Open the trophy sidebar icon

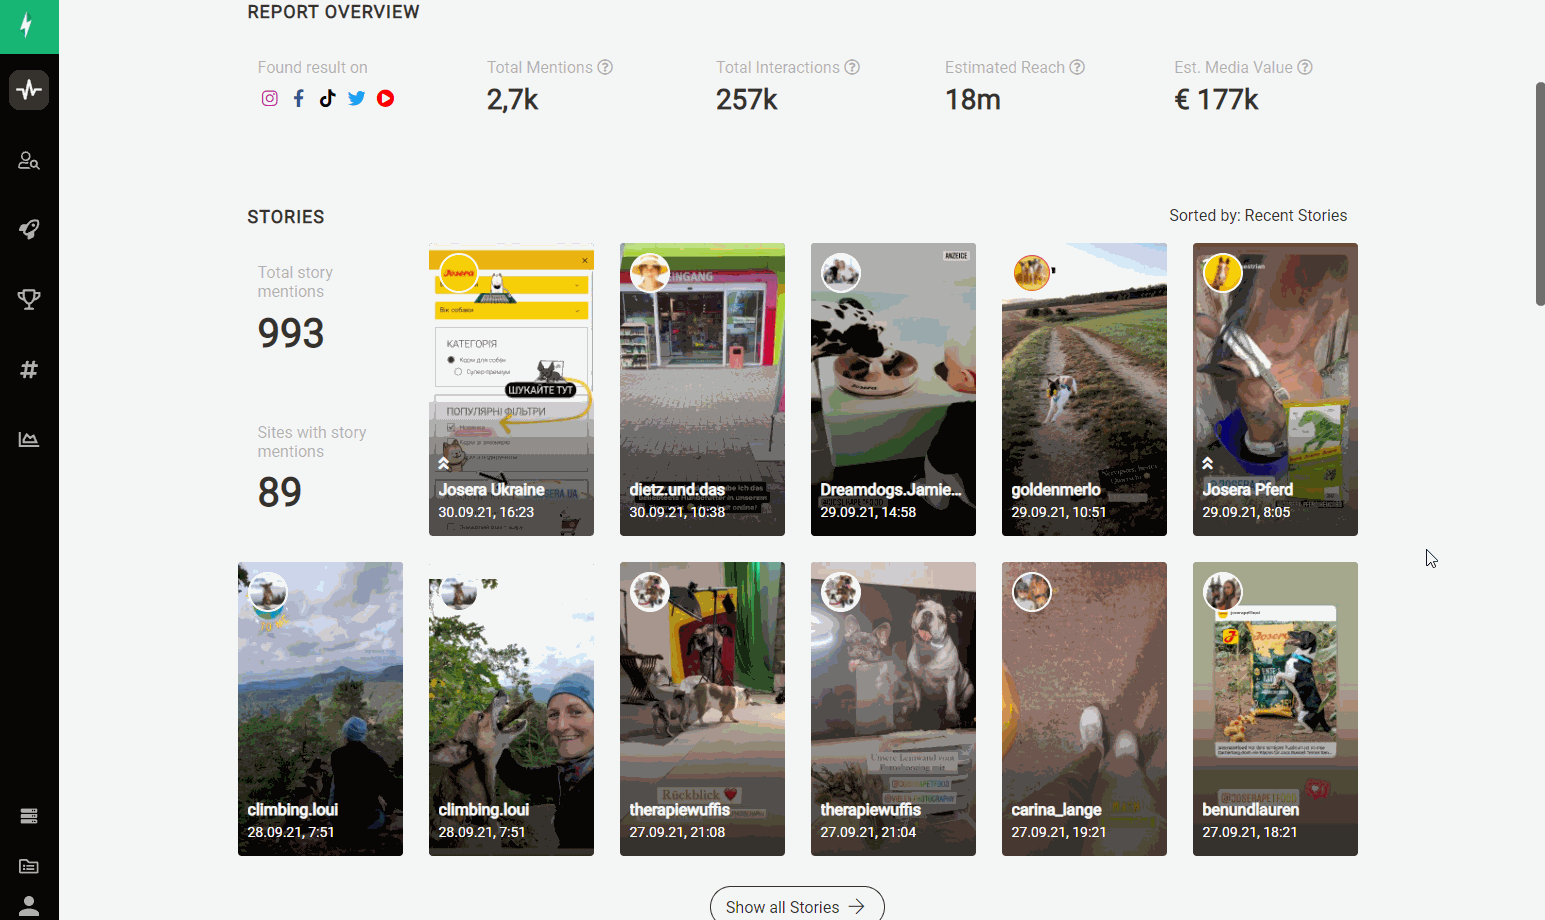click(x=29, y=299)
